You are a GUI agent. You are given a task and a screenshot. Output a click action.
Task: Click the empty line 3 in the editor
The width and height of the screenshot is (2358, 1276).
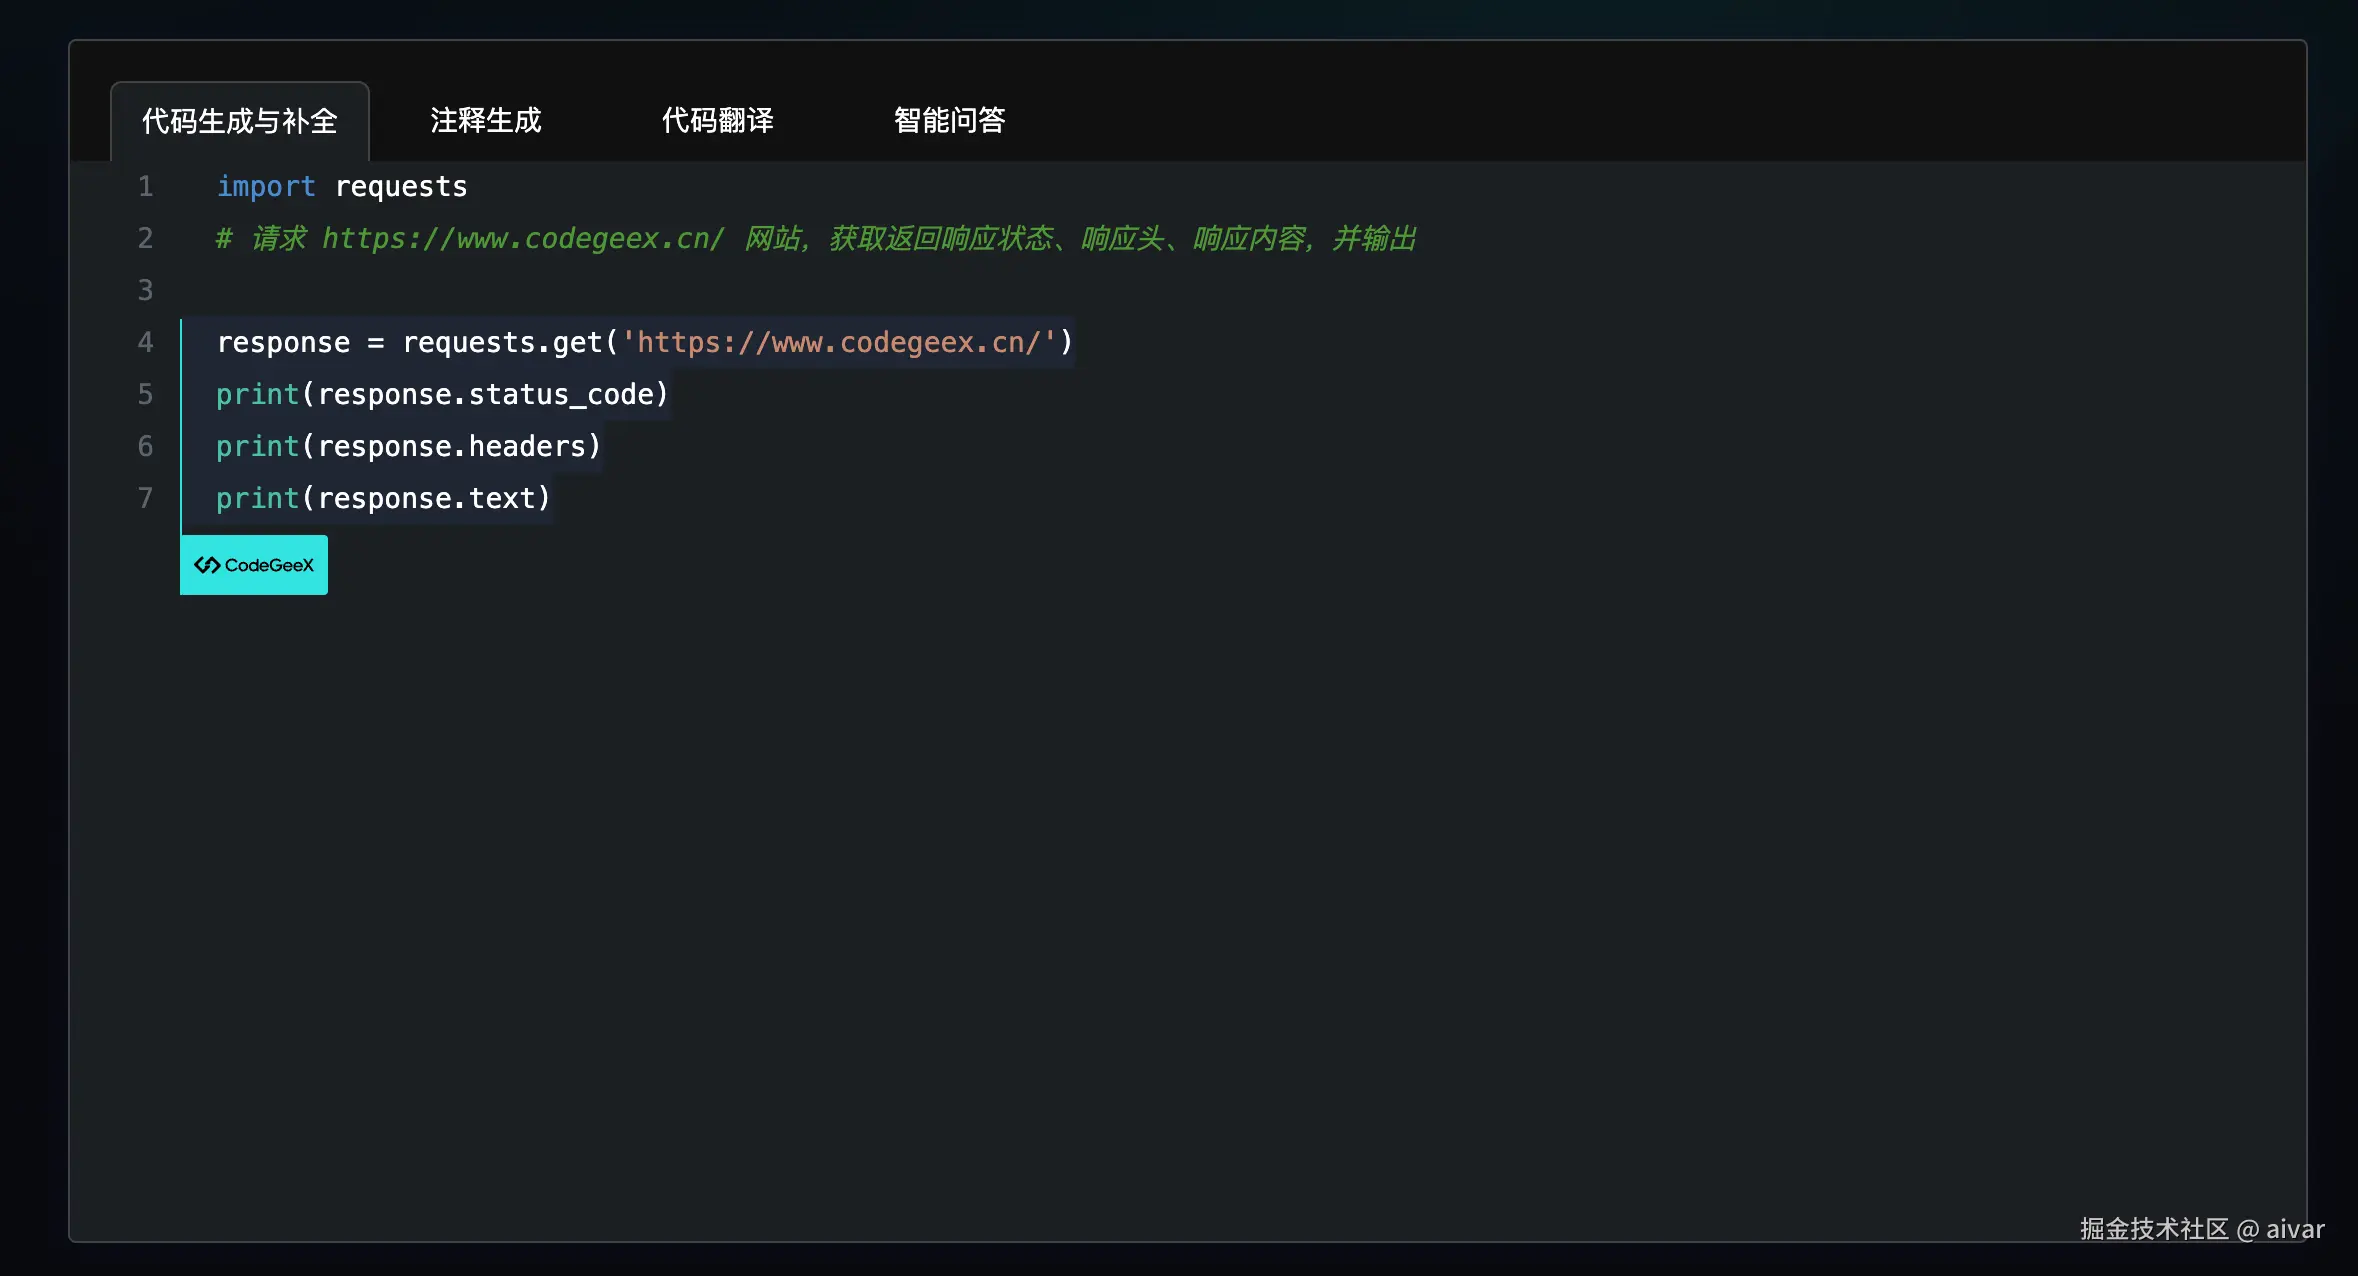400,290
